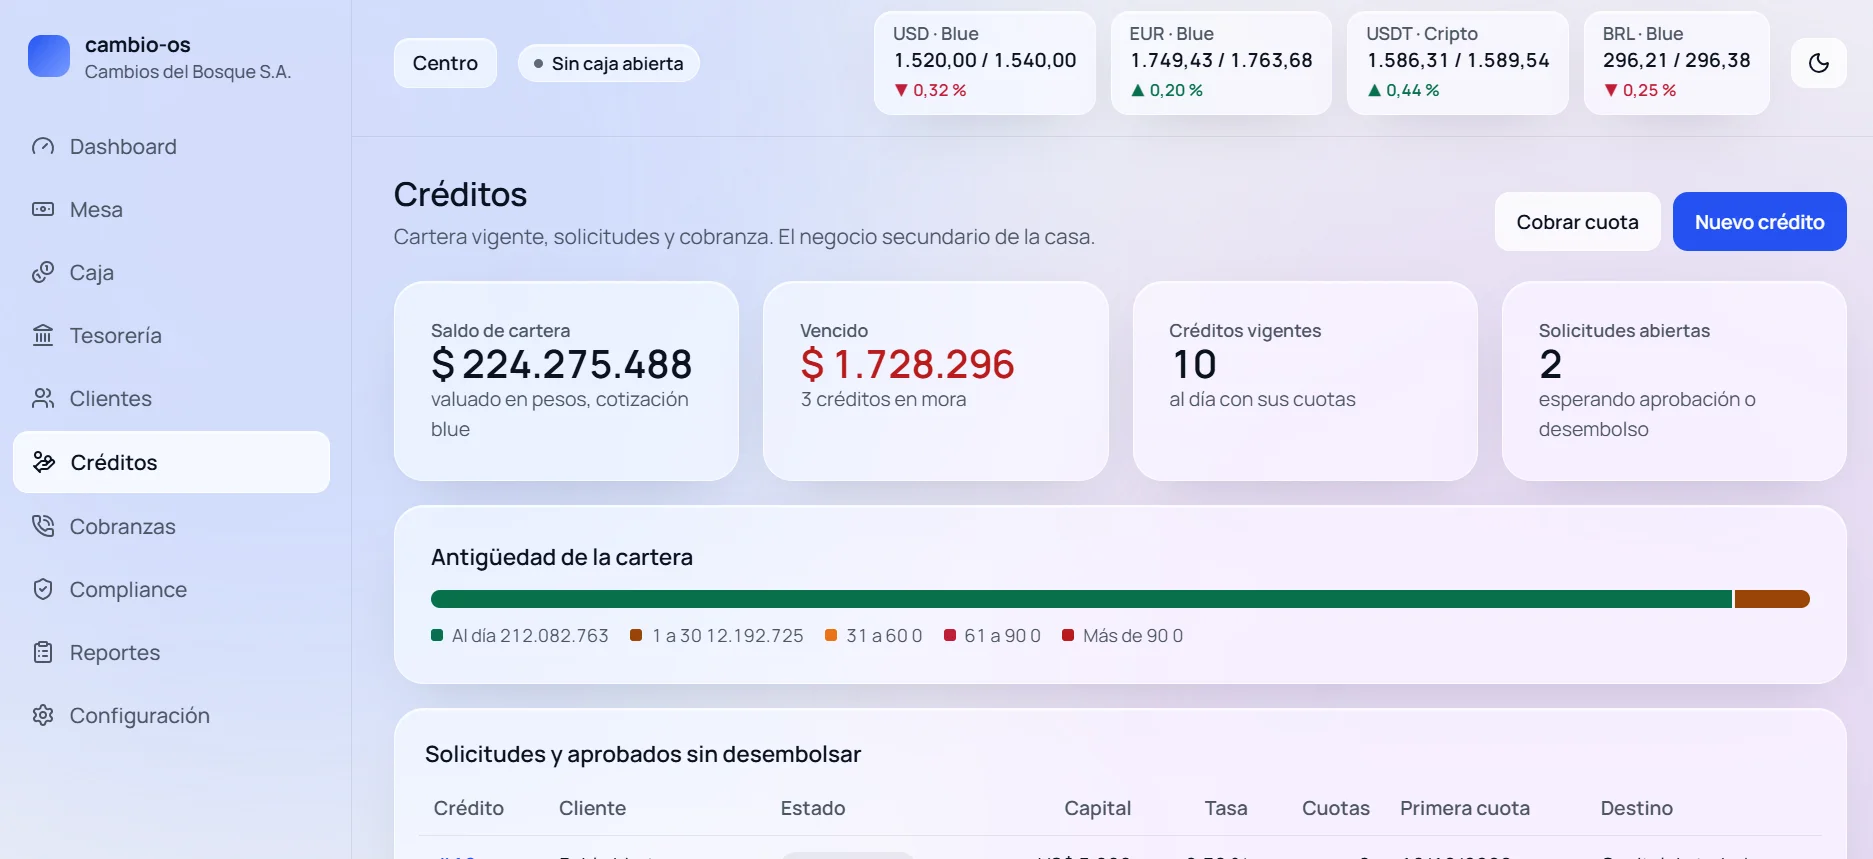Click the BRL · Blue rate card

coord(1677,63)
